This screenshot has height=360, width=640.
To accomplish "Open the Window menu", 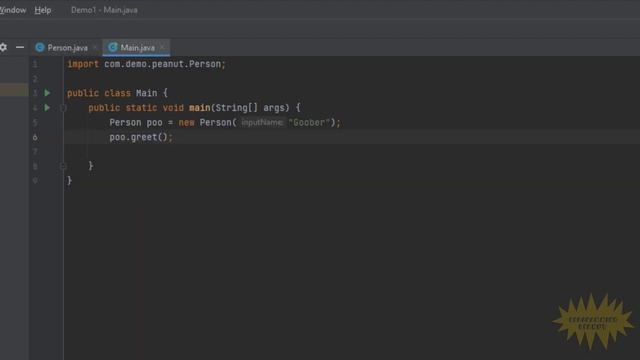I will click(x=12, y=10).
